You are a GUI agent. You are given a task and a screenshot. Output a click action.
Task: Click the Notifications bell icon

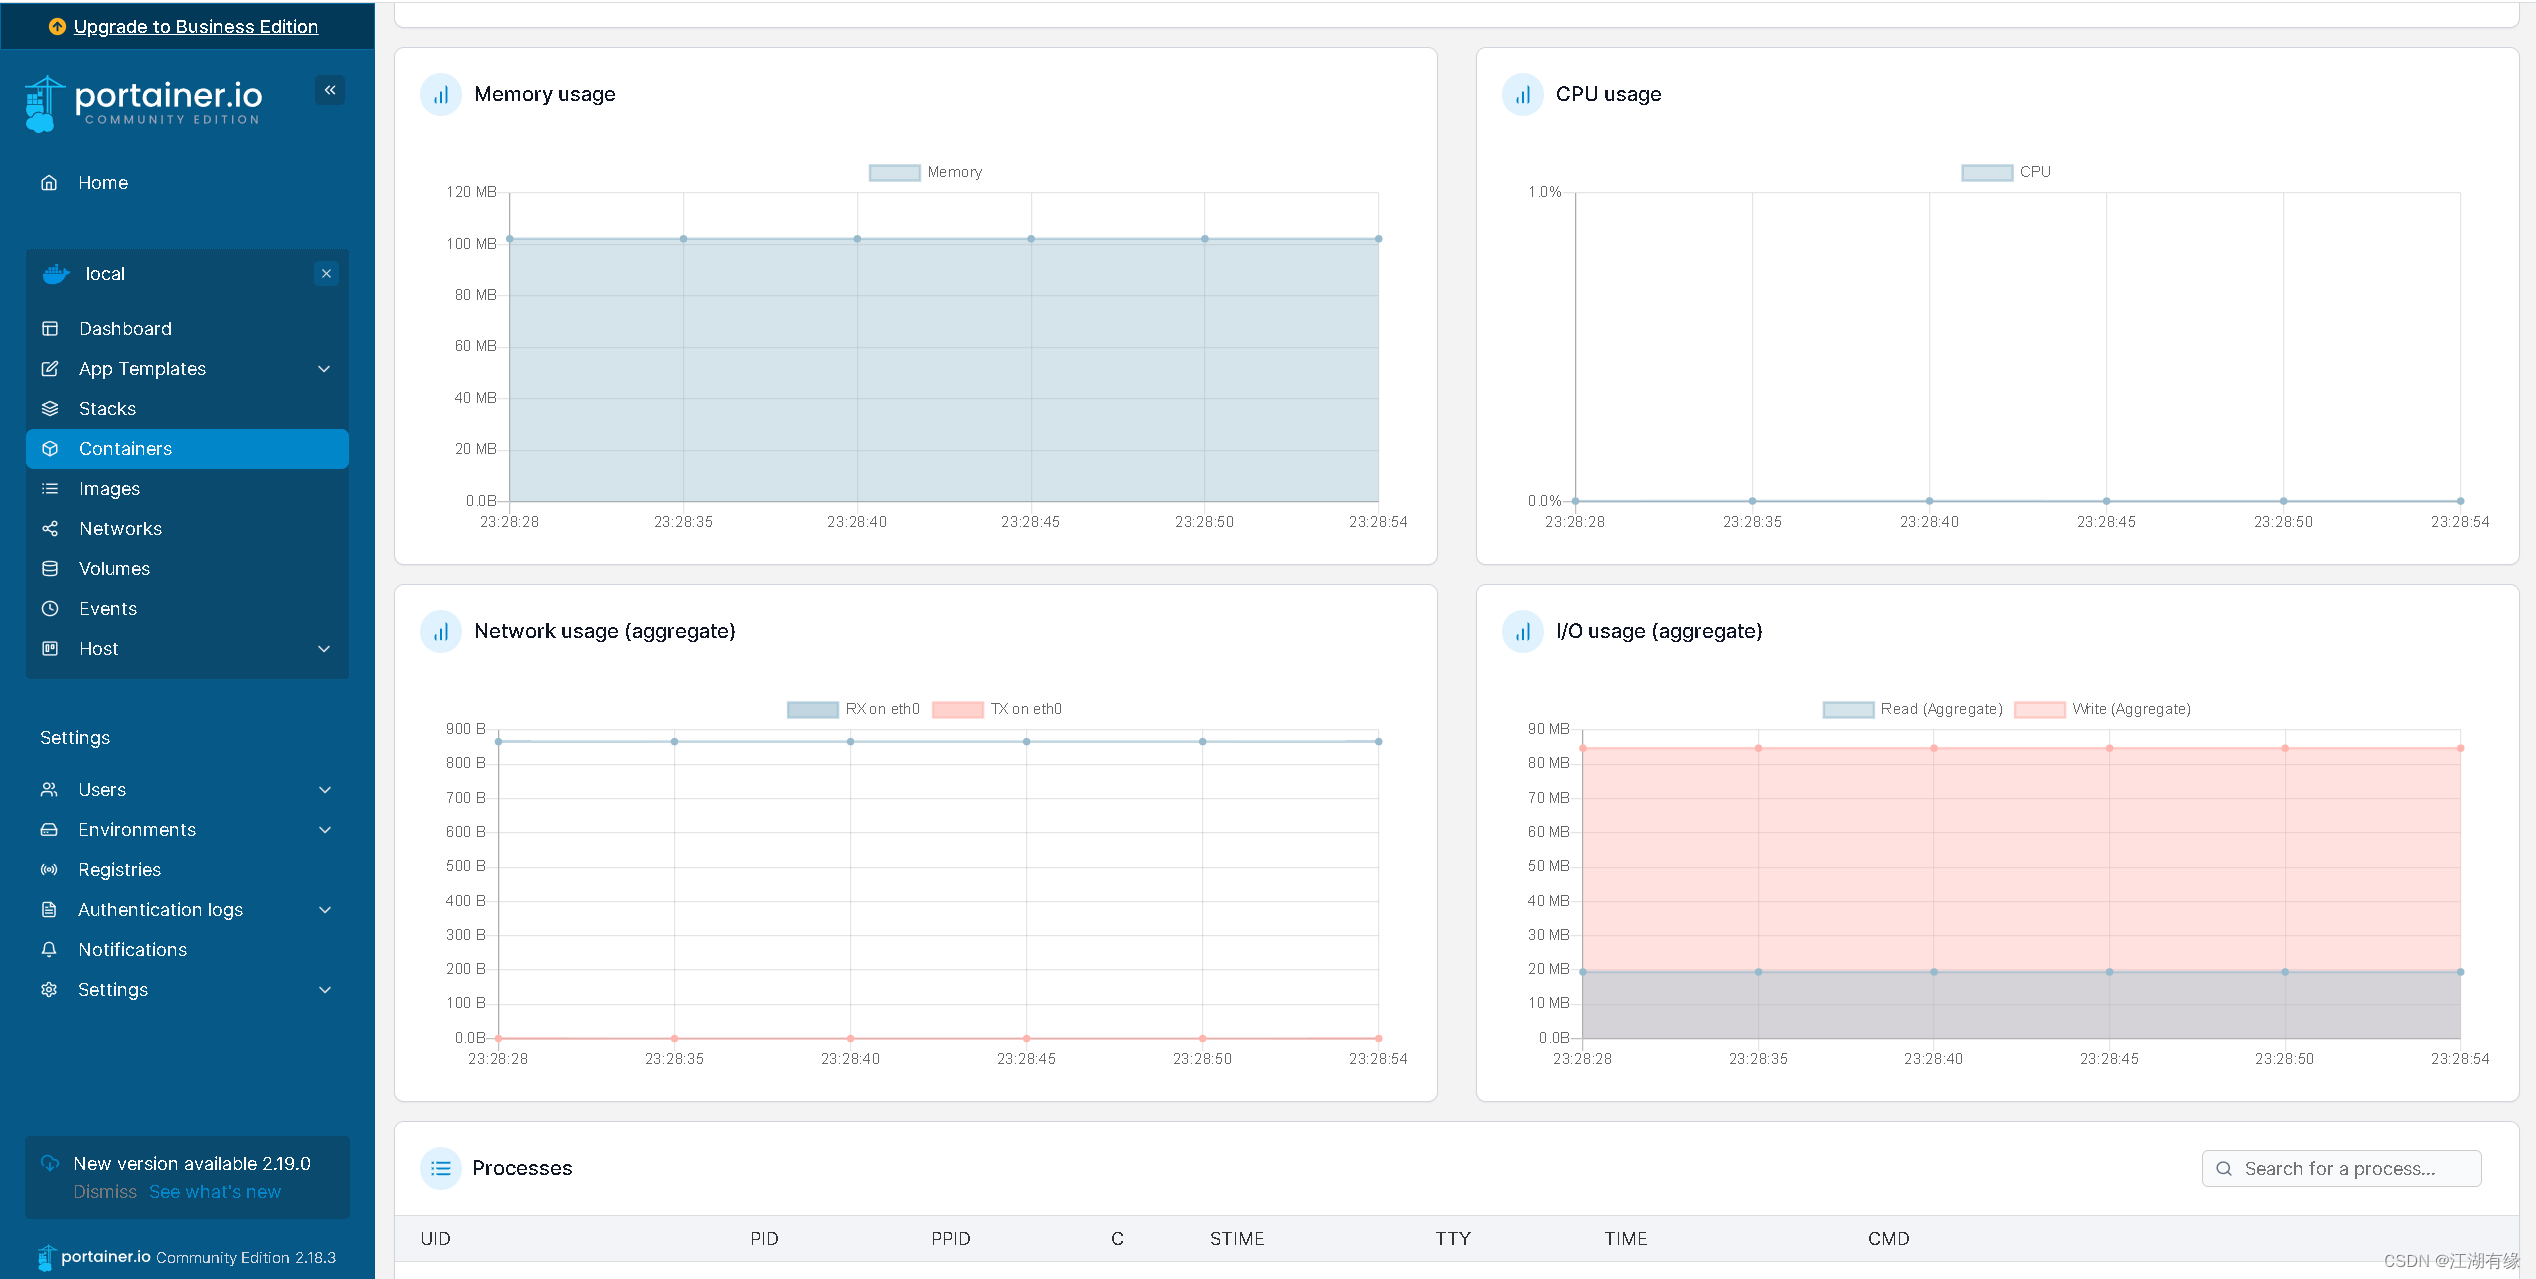click(x=49, y=950)
